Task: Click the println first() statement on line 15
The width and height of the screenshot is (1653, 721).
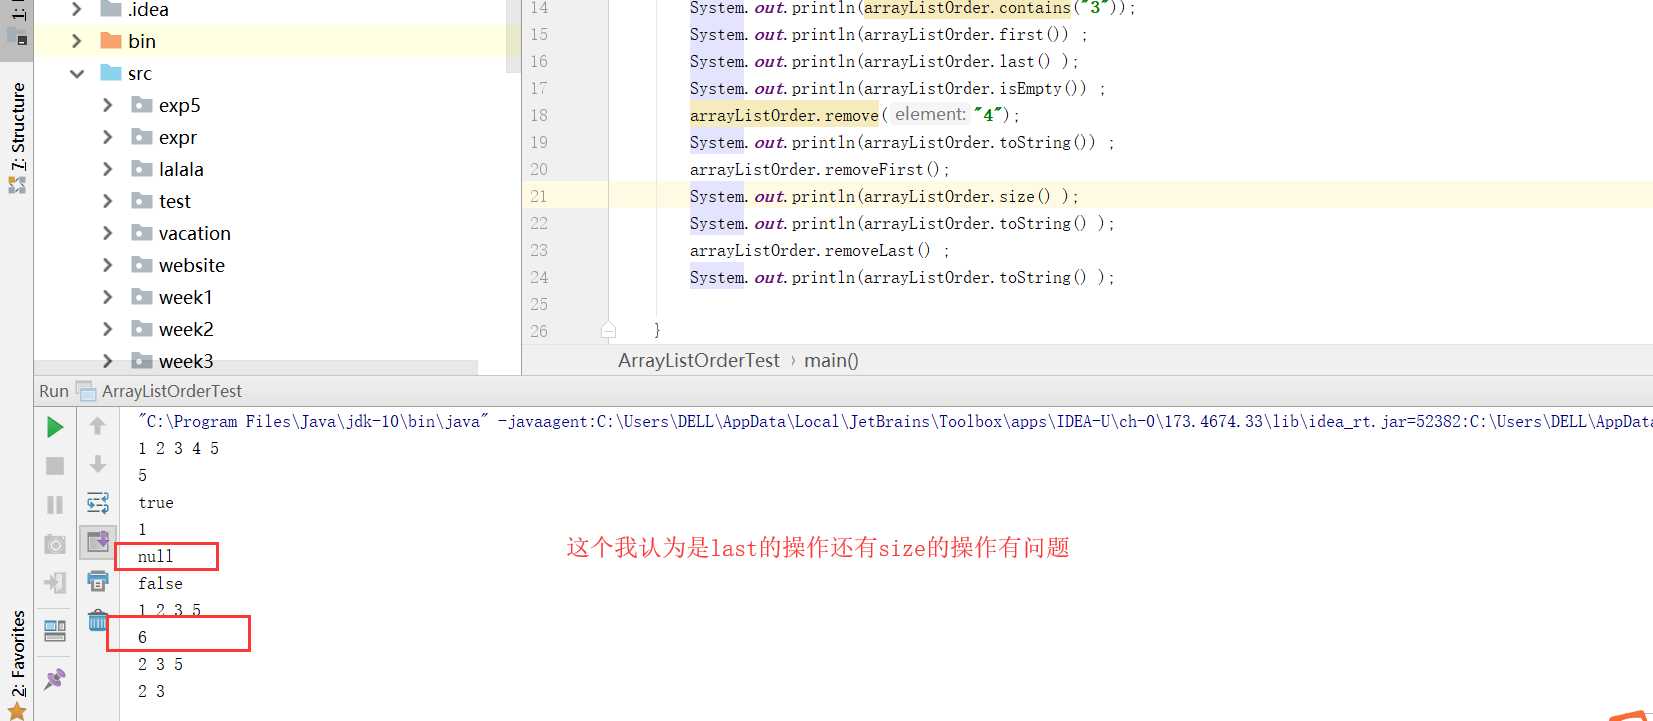Action: tap(888, 34)
